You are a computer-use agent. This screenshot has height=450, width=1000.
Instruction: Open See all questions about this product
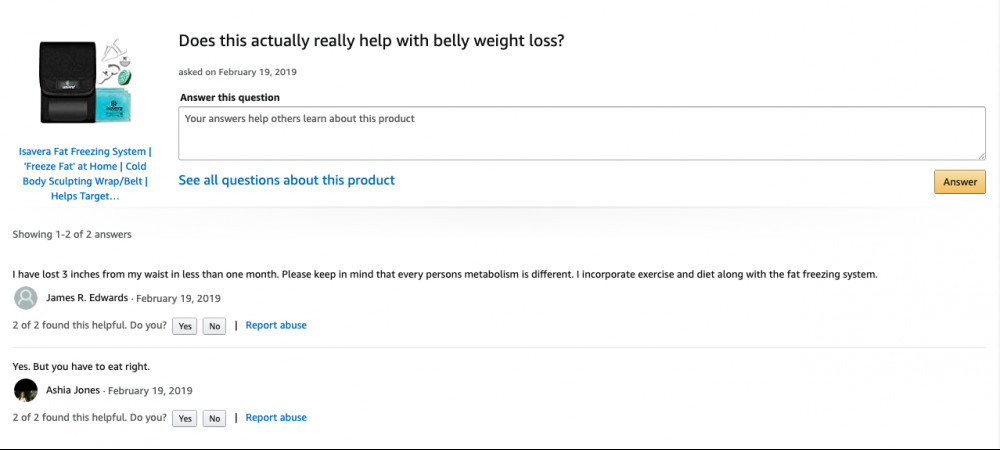(x=286, y=180)
